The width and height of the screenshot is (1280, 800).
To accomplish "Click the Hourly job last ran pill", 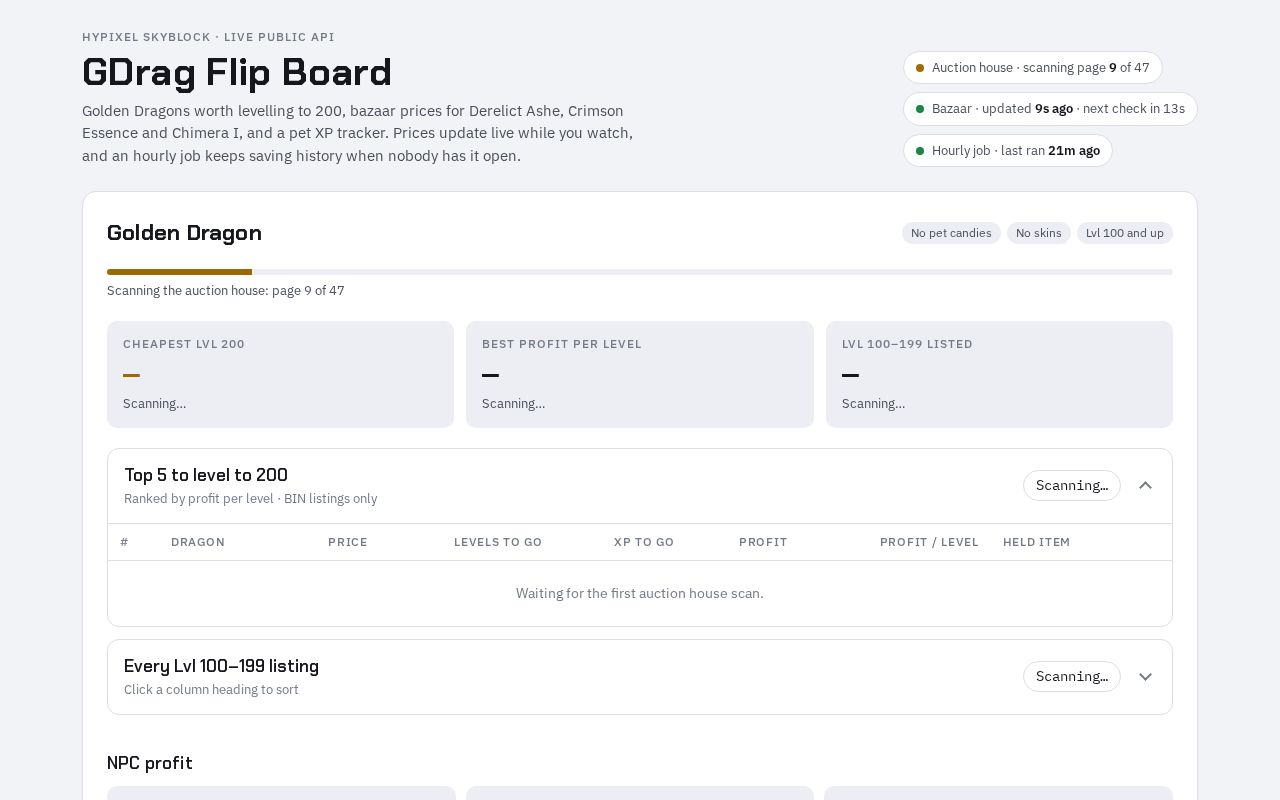I will pyautogui.click(x=1007, y=151).
